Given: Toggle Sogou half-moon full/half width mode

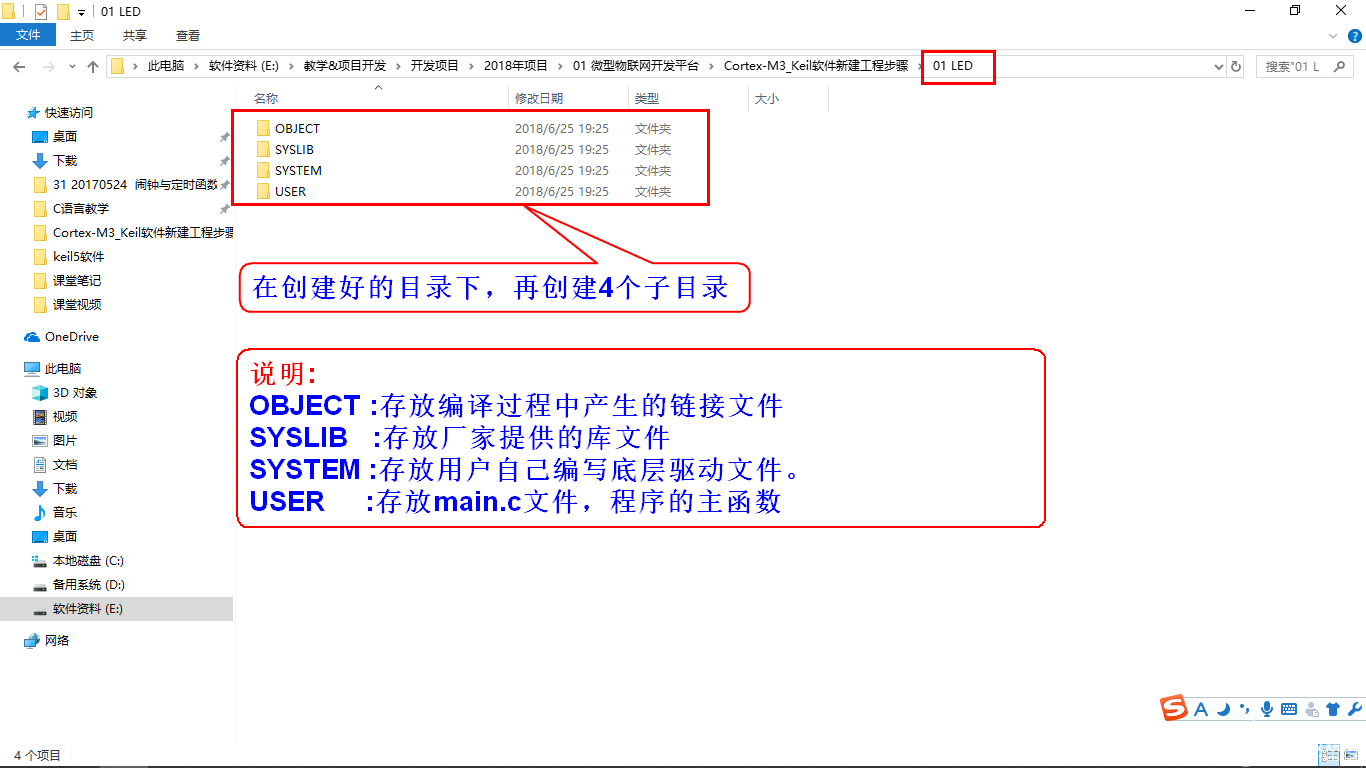Looking at the screenshot, I should click(x=1224, y=709).
